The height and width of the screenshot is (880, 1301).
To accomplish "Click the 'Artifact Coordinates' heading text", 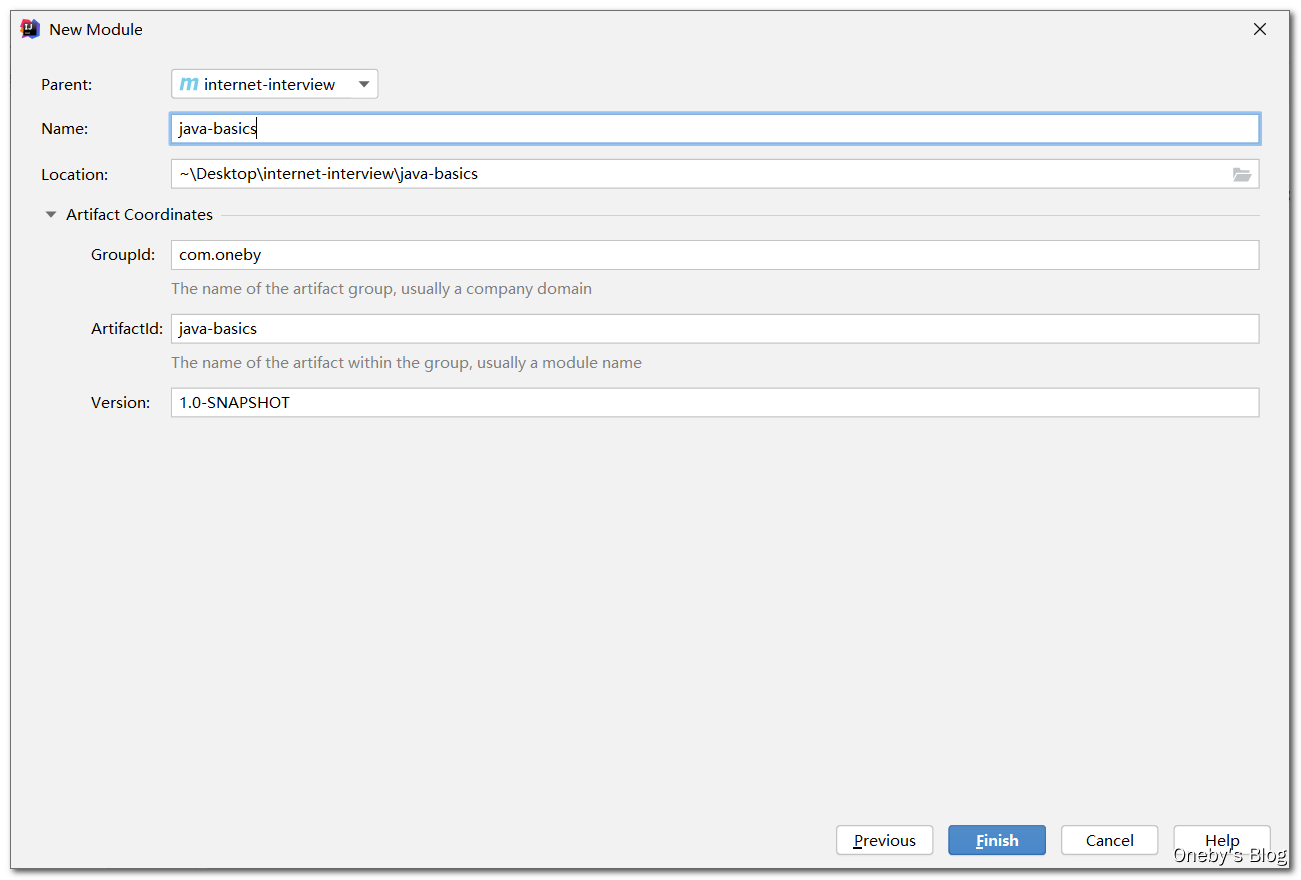I will [x=139, y=215].
